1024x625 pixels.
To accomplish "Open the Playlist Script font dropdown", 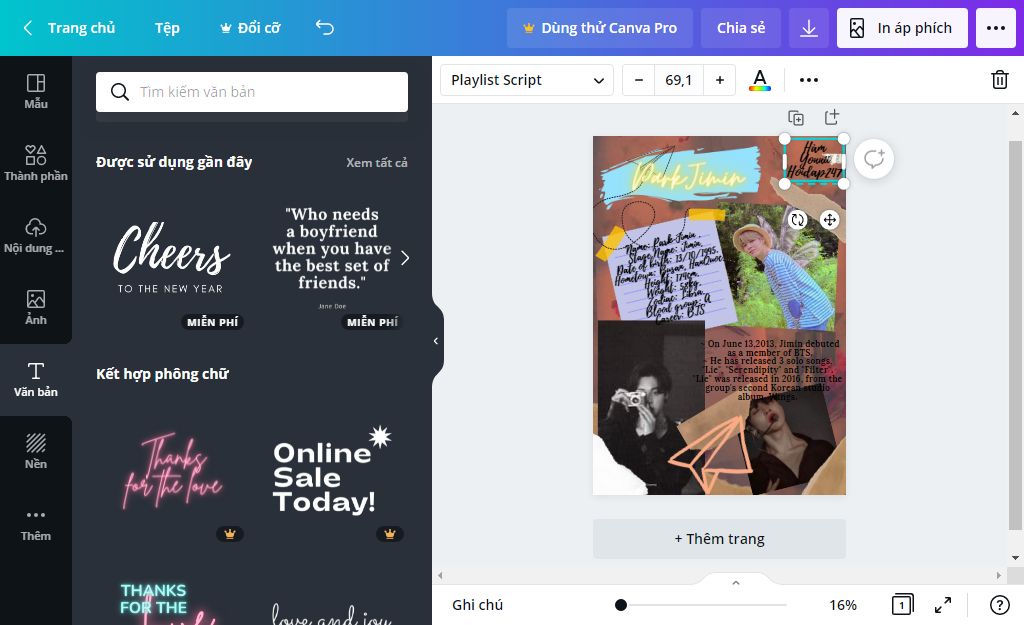I will point(526,80).
